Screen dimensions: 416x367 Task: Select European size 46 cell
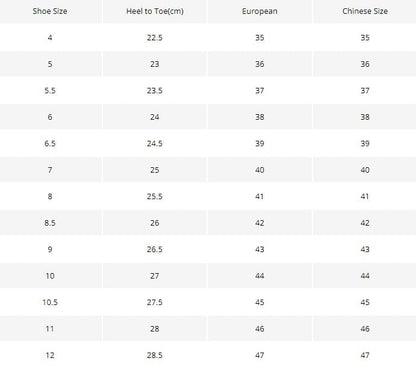(260, 329)
